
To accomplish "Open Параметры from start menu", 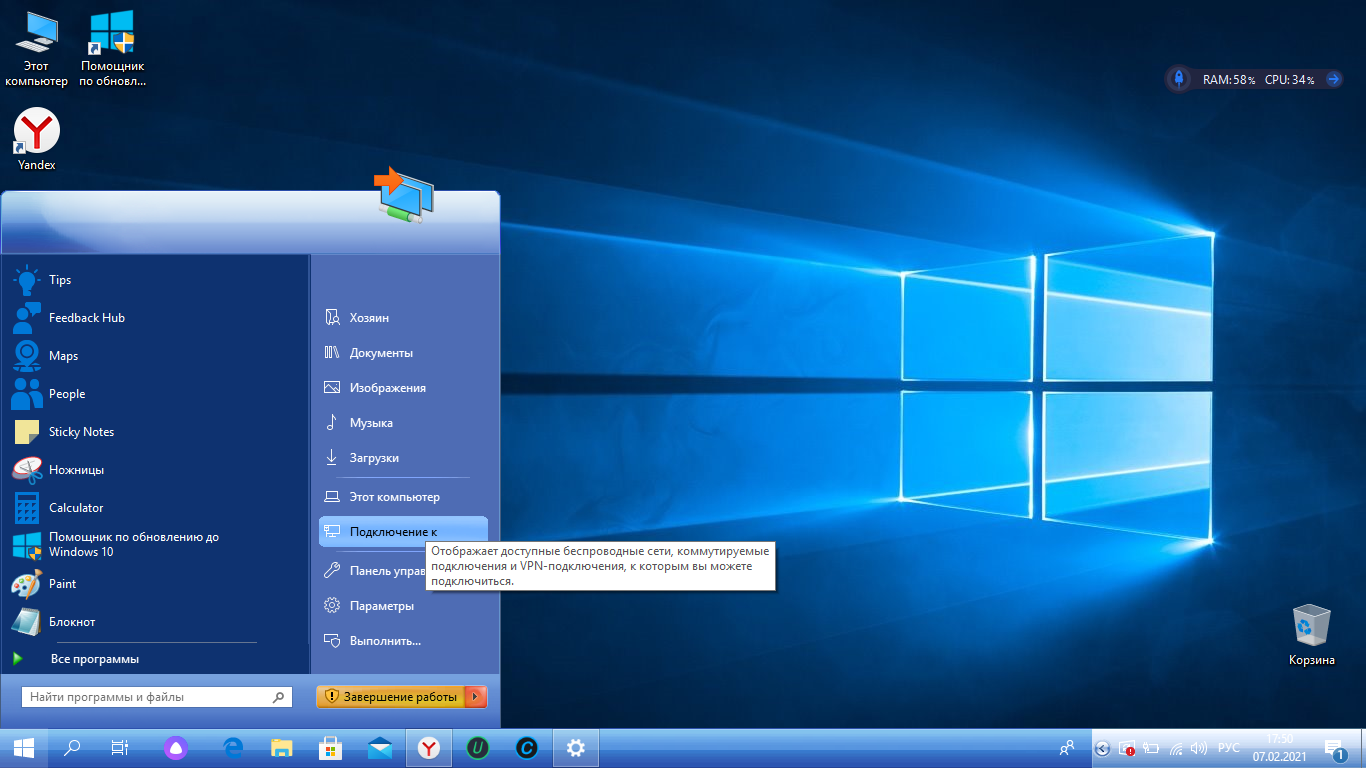I will point(381,606).
